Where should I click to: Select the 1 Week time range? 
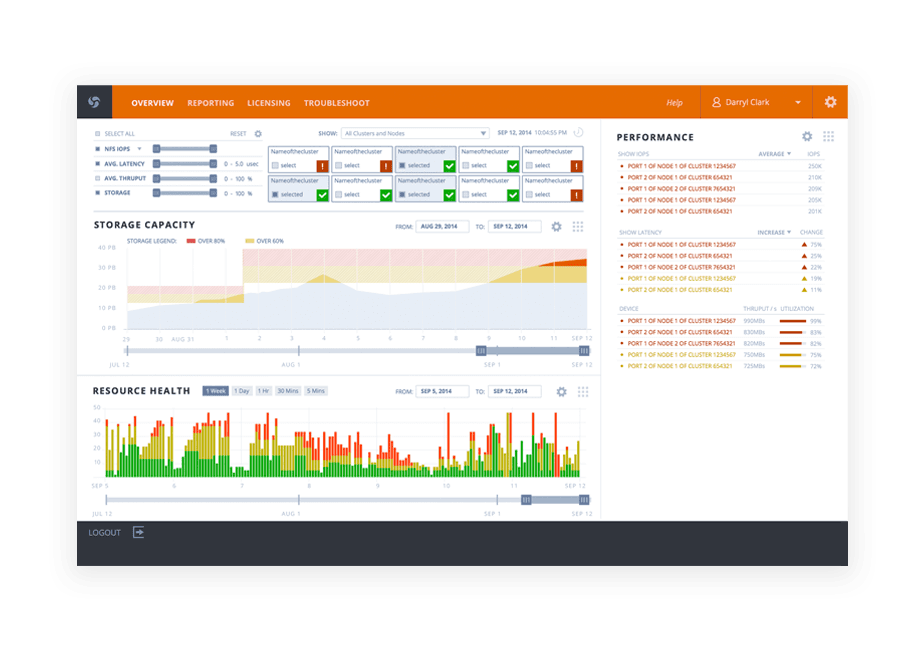coord(216,391)
